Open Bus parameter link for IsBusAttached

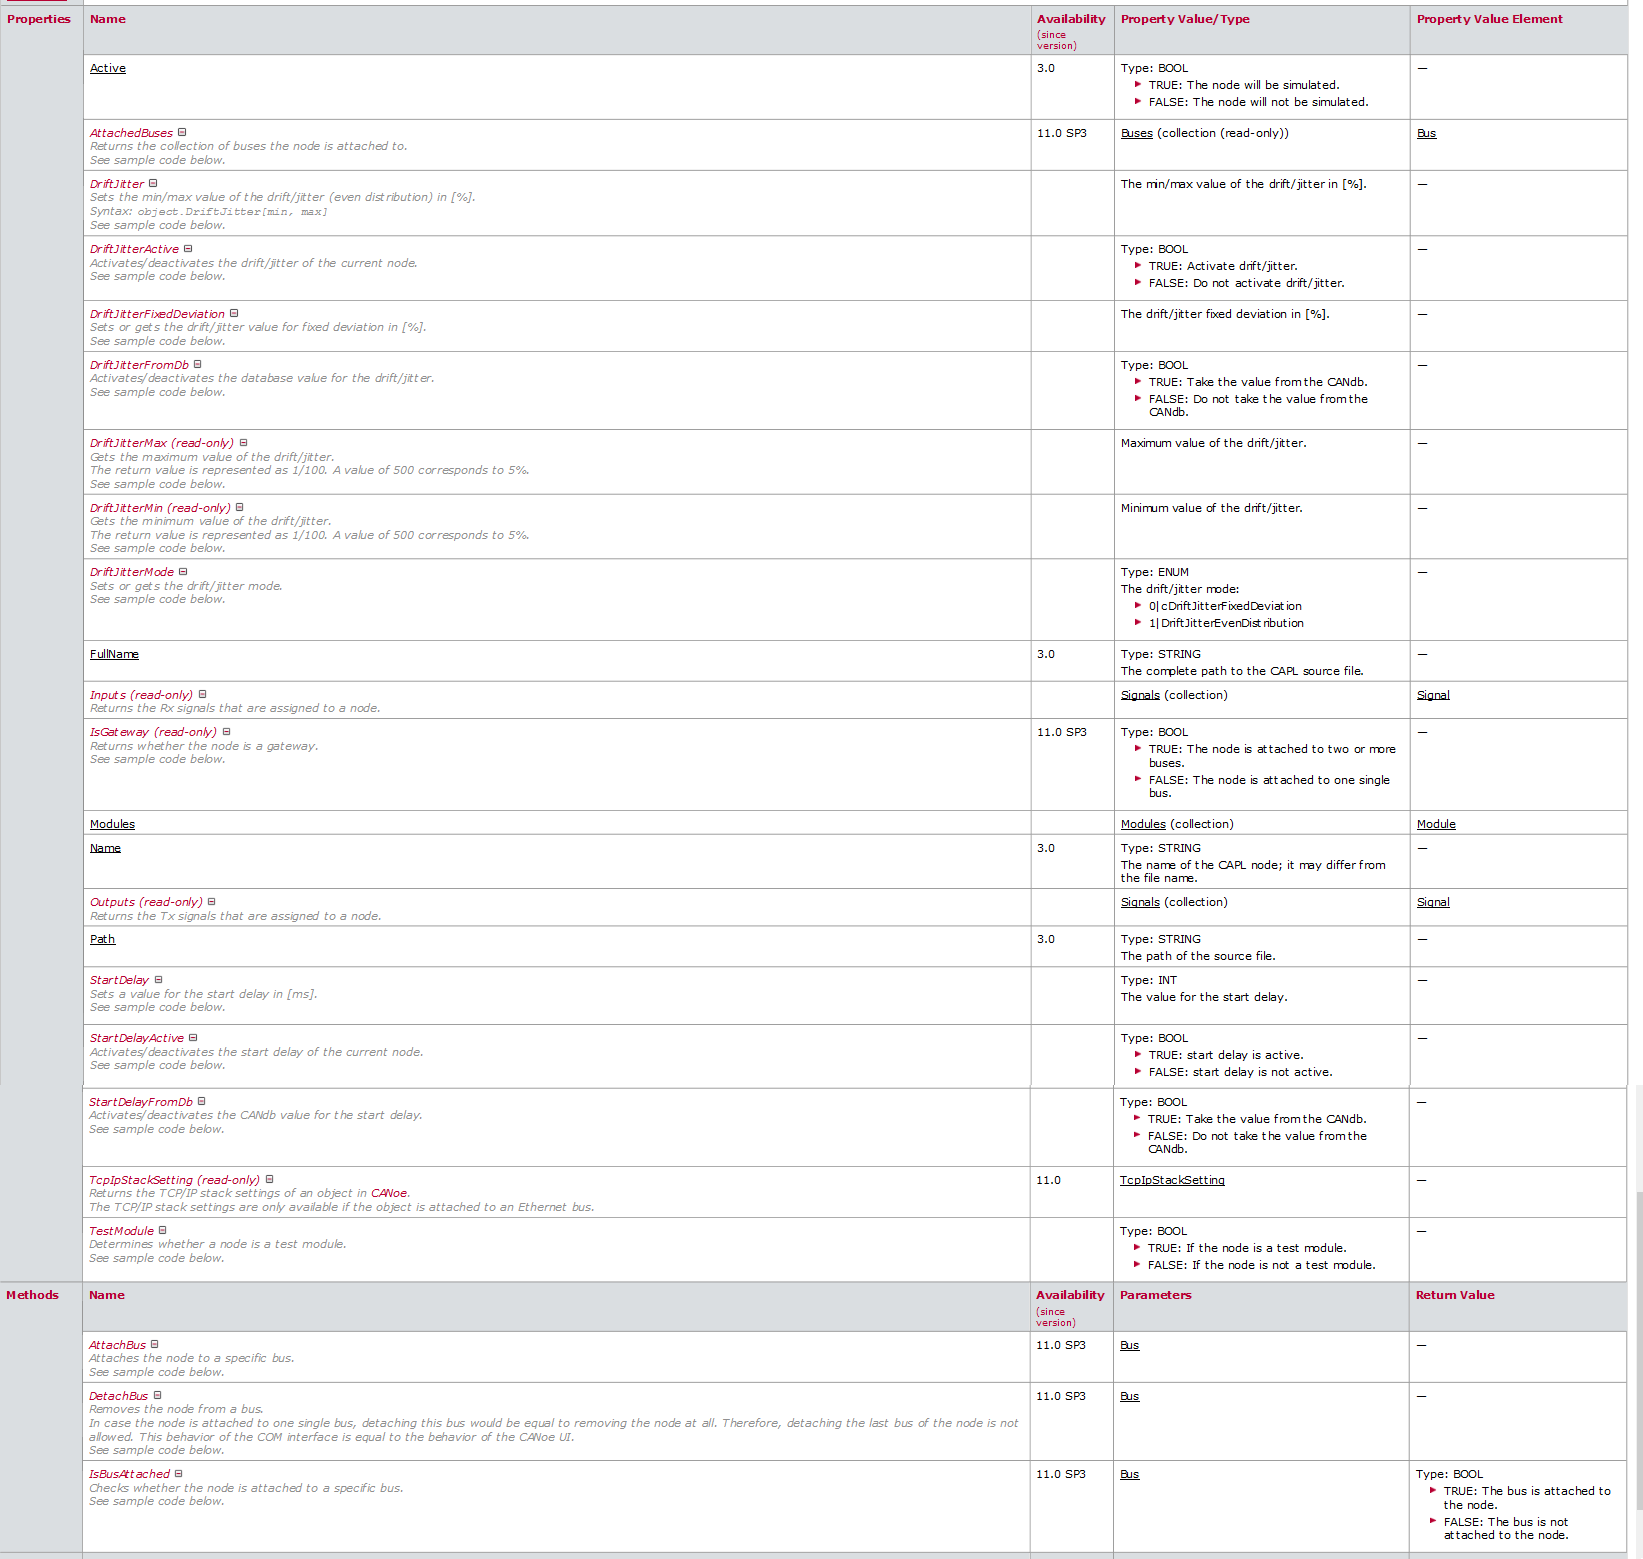pos(1130,1474)
